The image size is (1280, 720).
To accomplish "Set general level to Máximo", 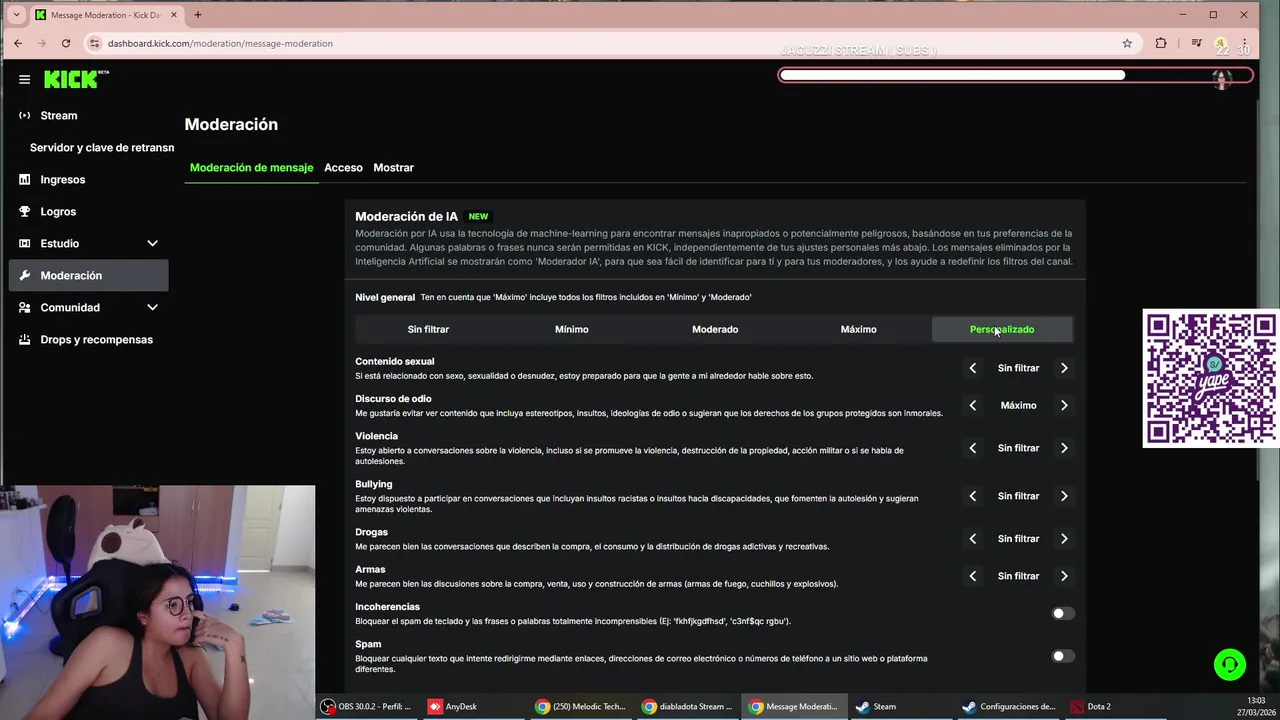I will 858,329.
